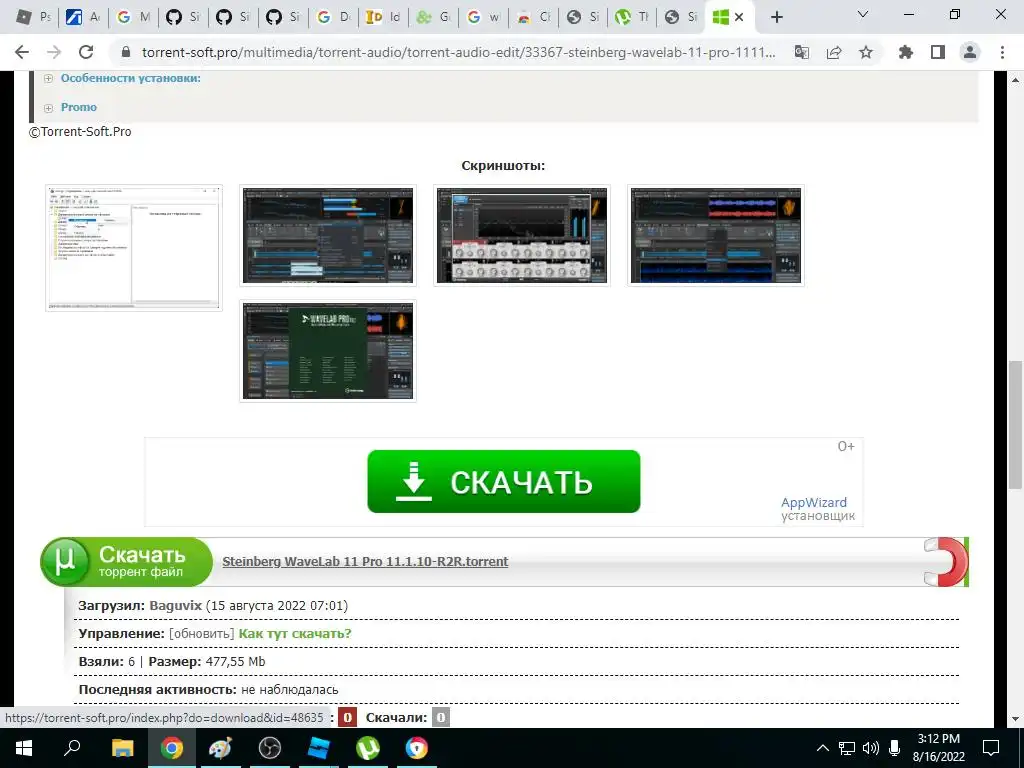Open 'Как тут скачать?' help link
This screenshot has width=1024, height=768.
pyautogui.click(x=295, y=633)
